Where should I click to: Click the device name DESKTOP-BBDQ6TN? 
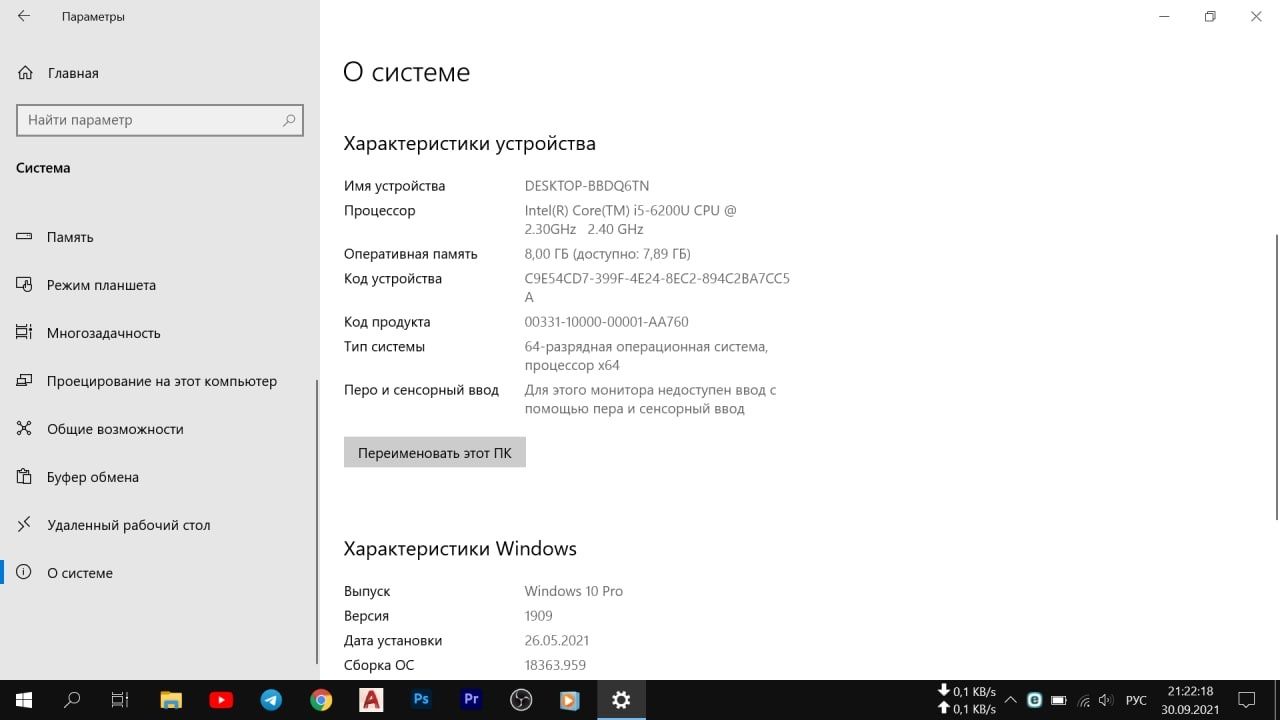[x=587, y=186]
